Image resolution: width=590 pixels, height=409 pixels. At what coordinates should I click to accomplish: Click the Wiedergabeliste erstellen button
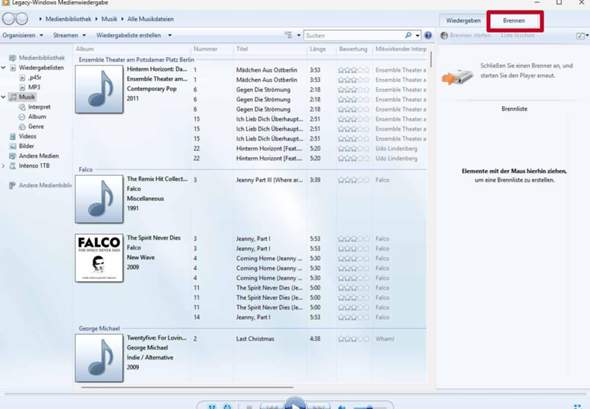[129, 35]
